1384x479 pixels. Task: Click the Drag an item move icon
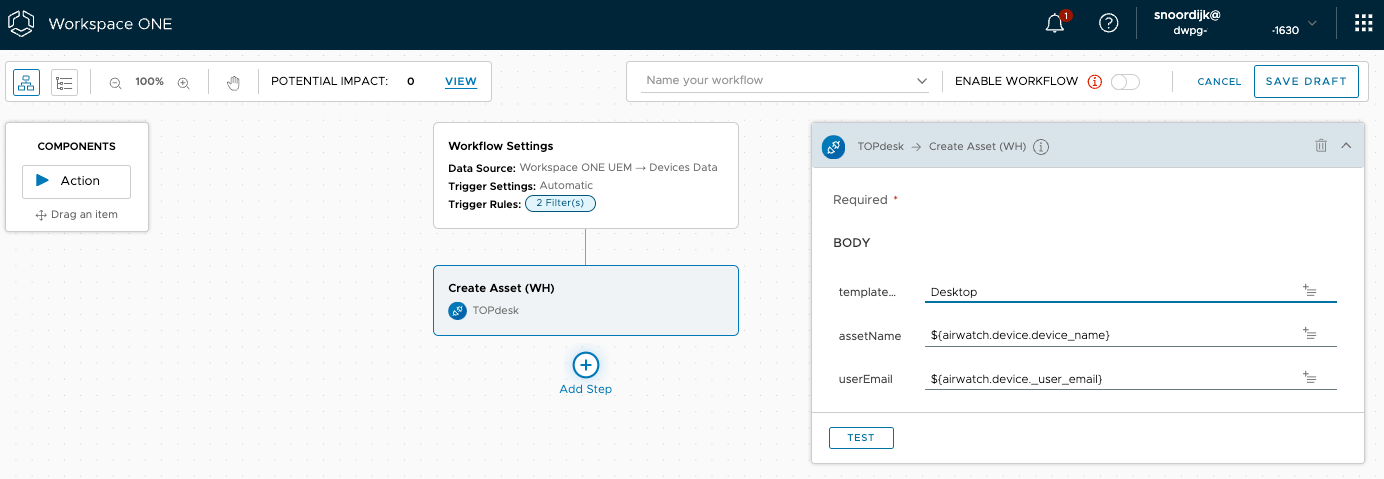click(41, 215)
